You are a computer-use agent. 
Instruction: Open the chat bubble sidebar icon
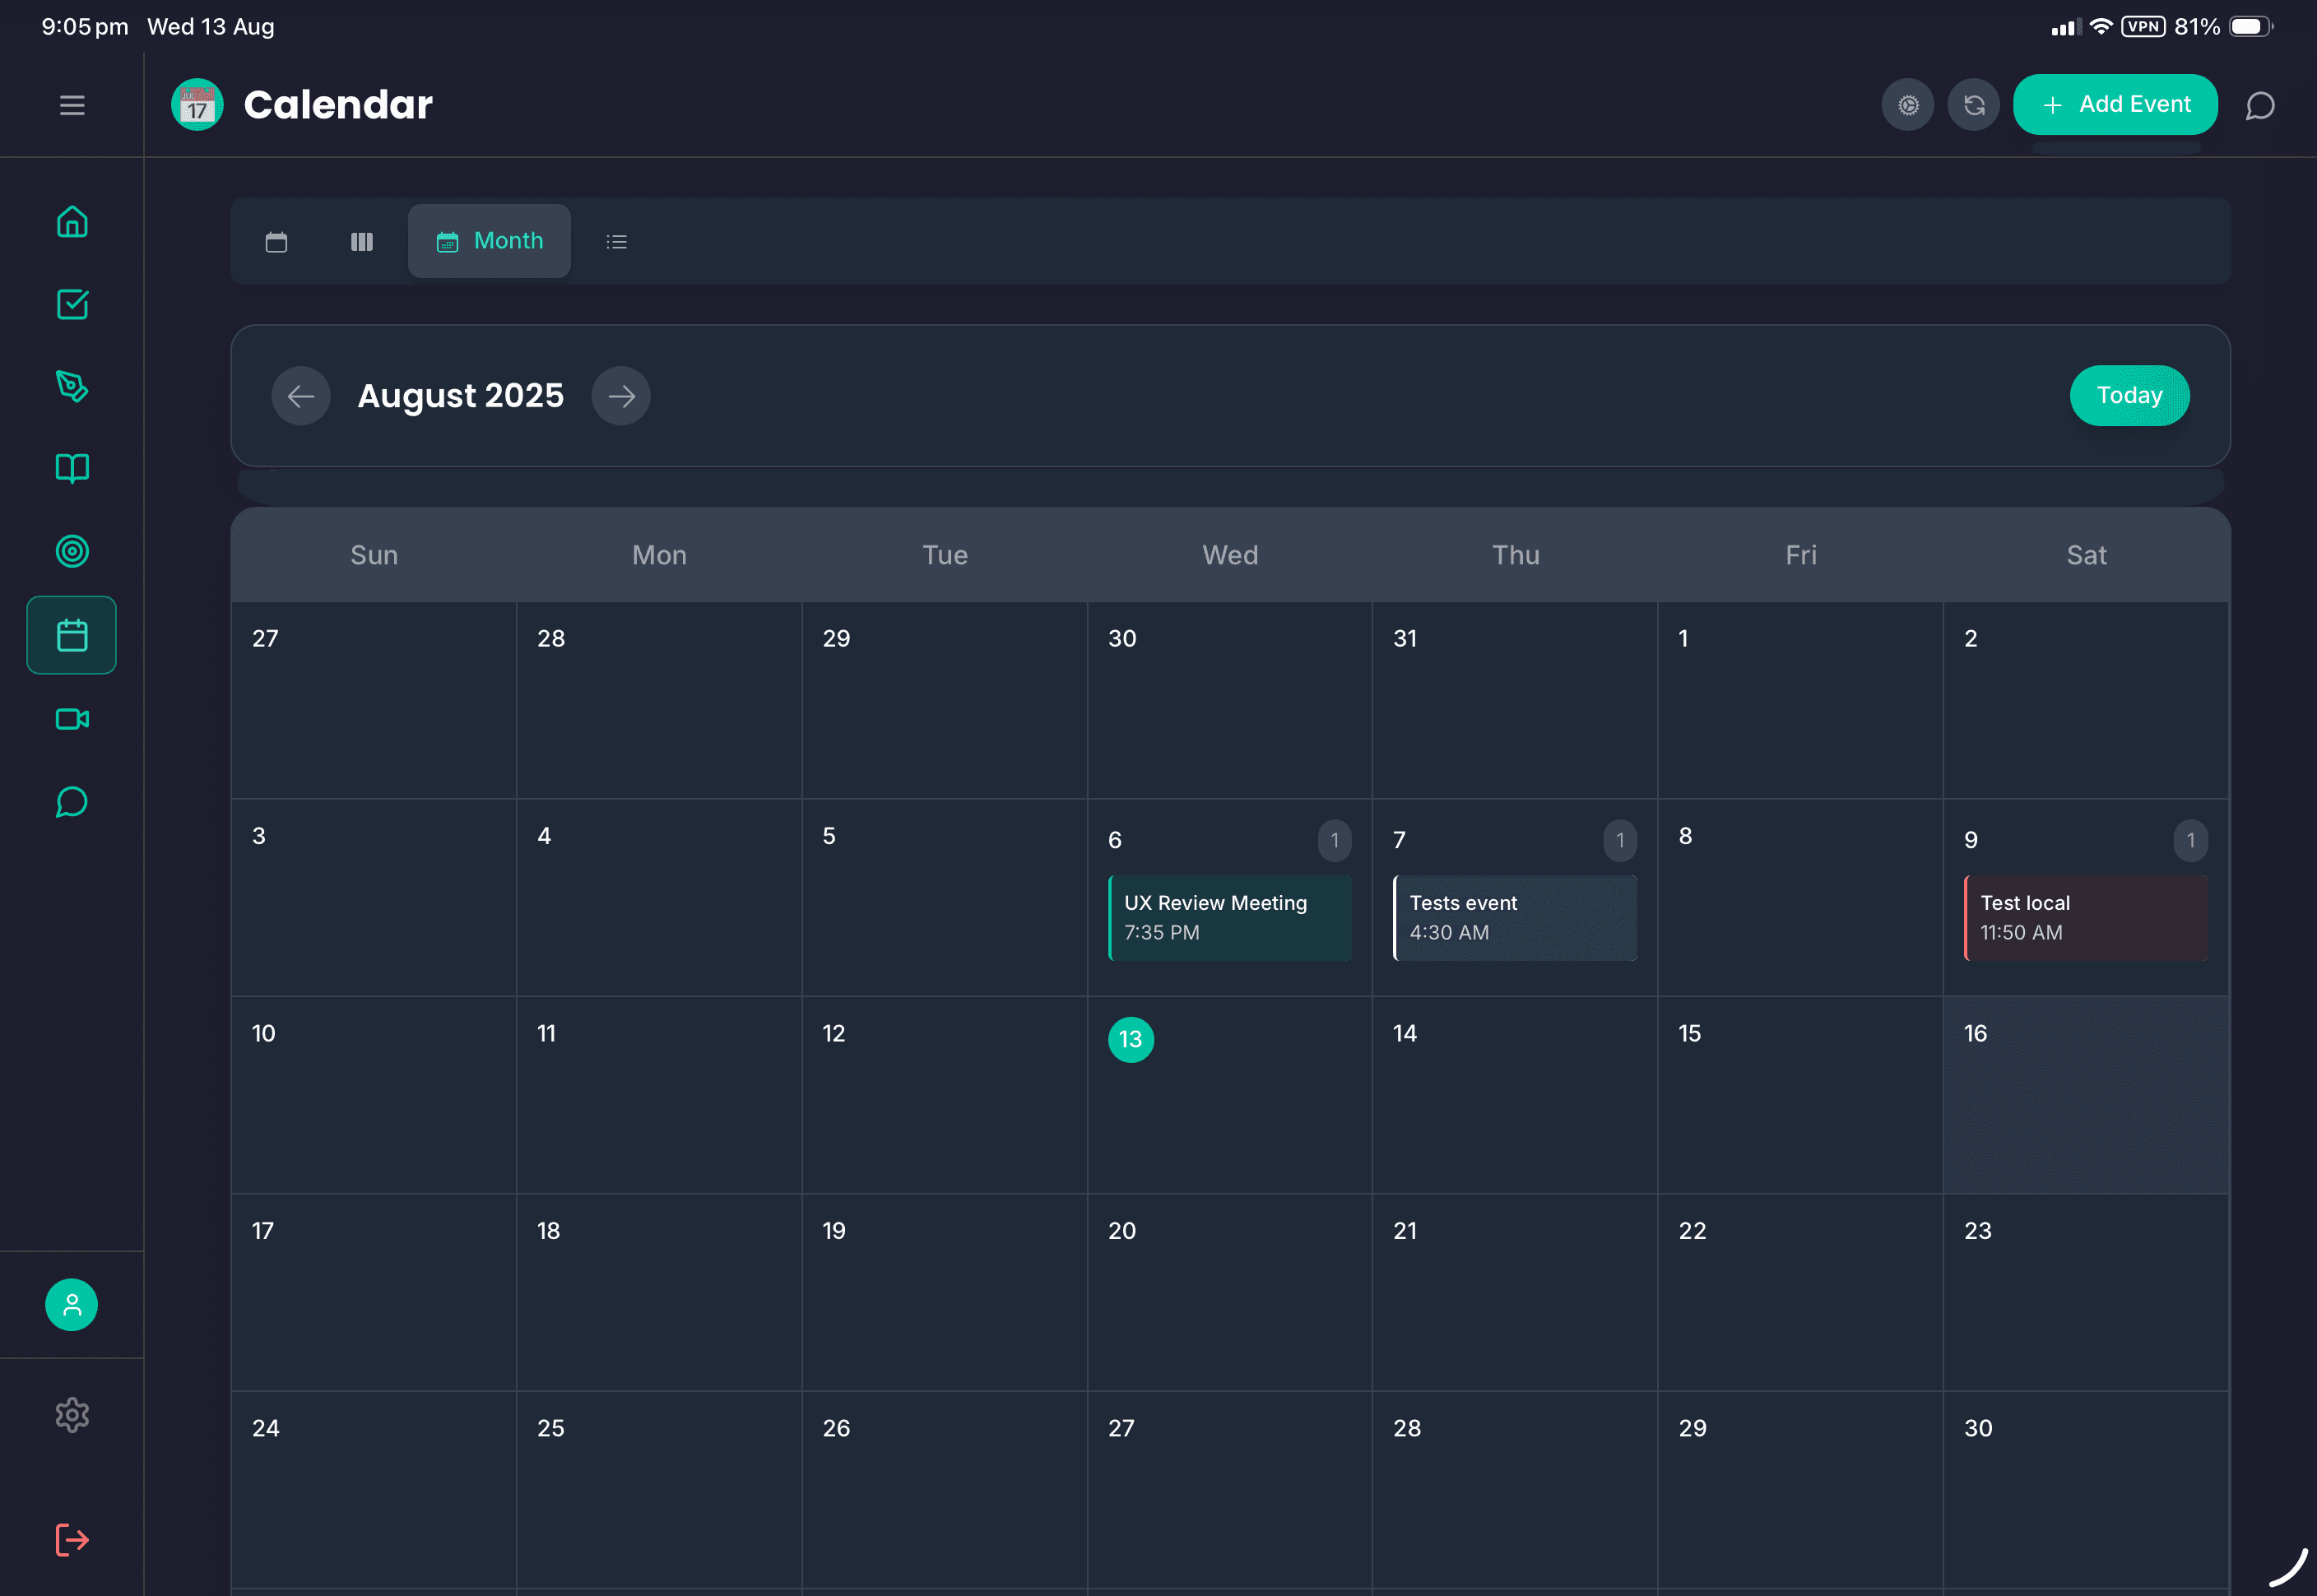(x=71, y=801)
